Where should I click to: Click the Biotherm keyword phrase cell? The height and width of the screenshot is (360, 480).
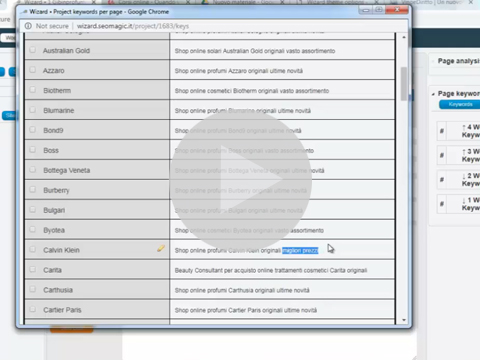pos(282,90)
